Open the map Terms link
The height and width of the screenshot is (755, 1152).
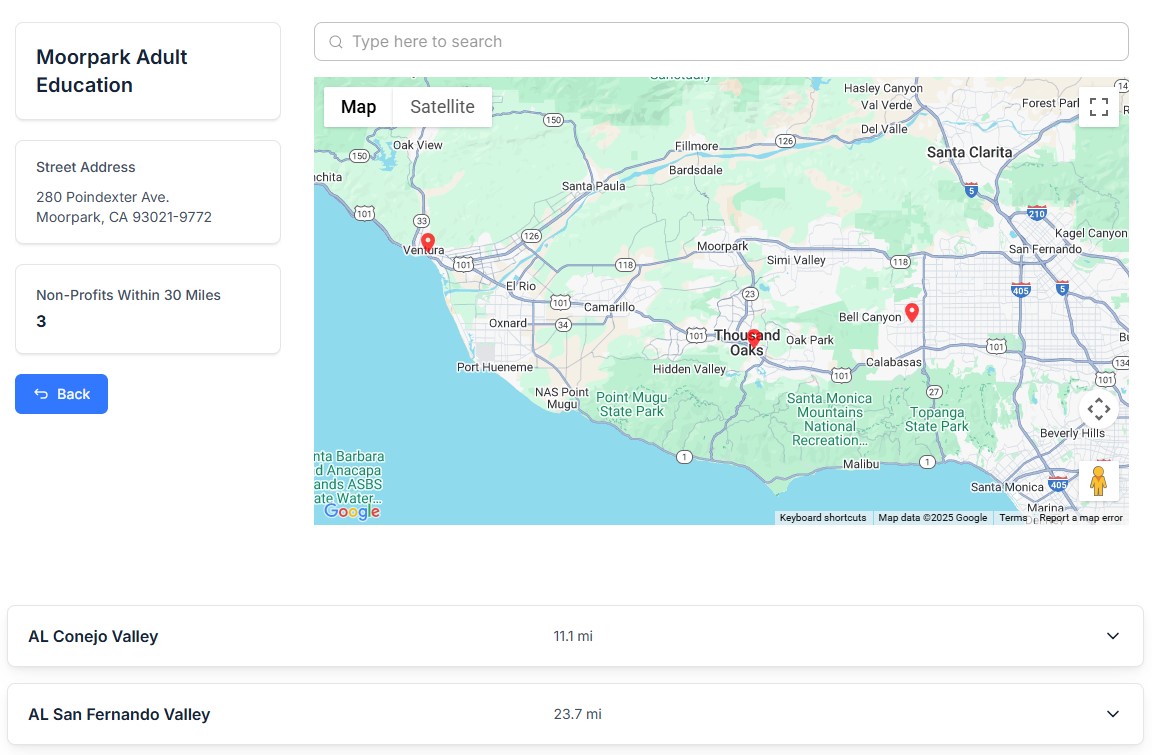(1012, 518)
